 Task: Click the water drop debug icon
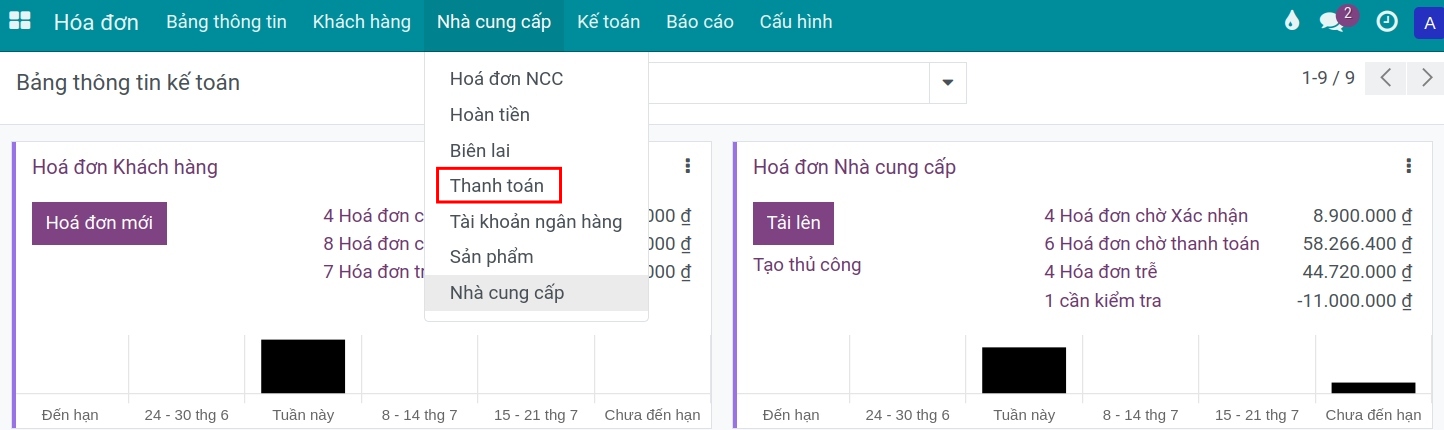point(1292,21)
